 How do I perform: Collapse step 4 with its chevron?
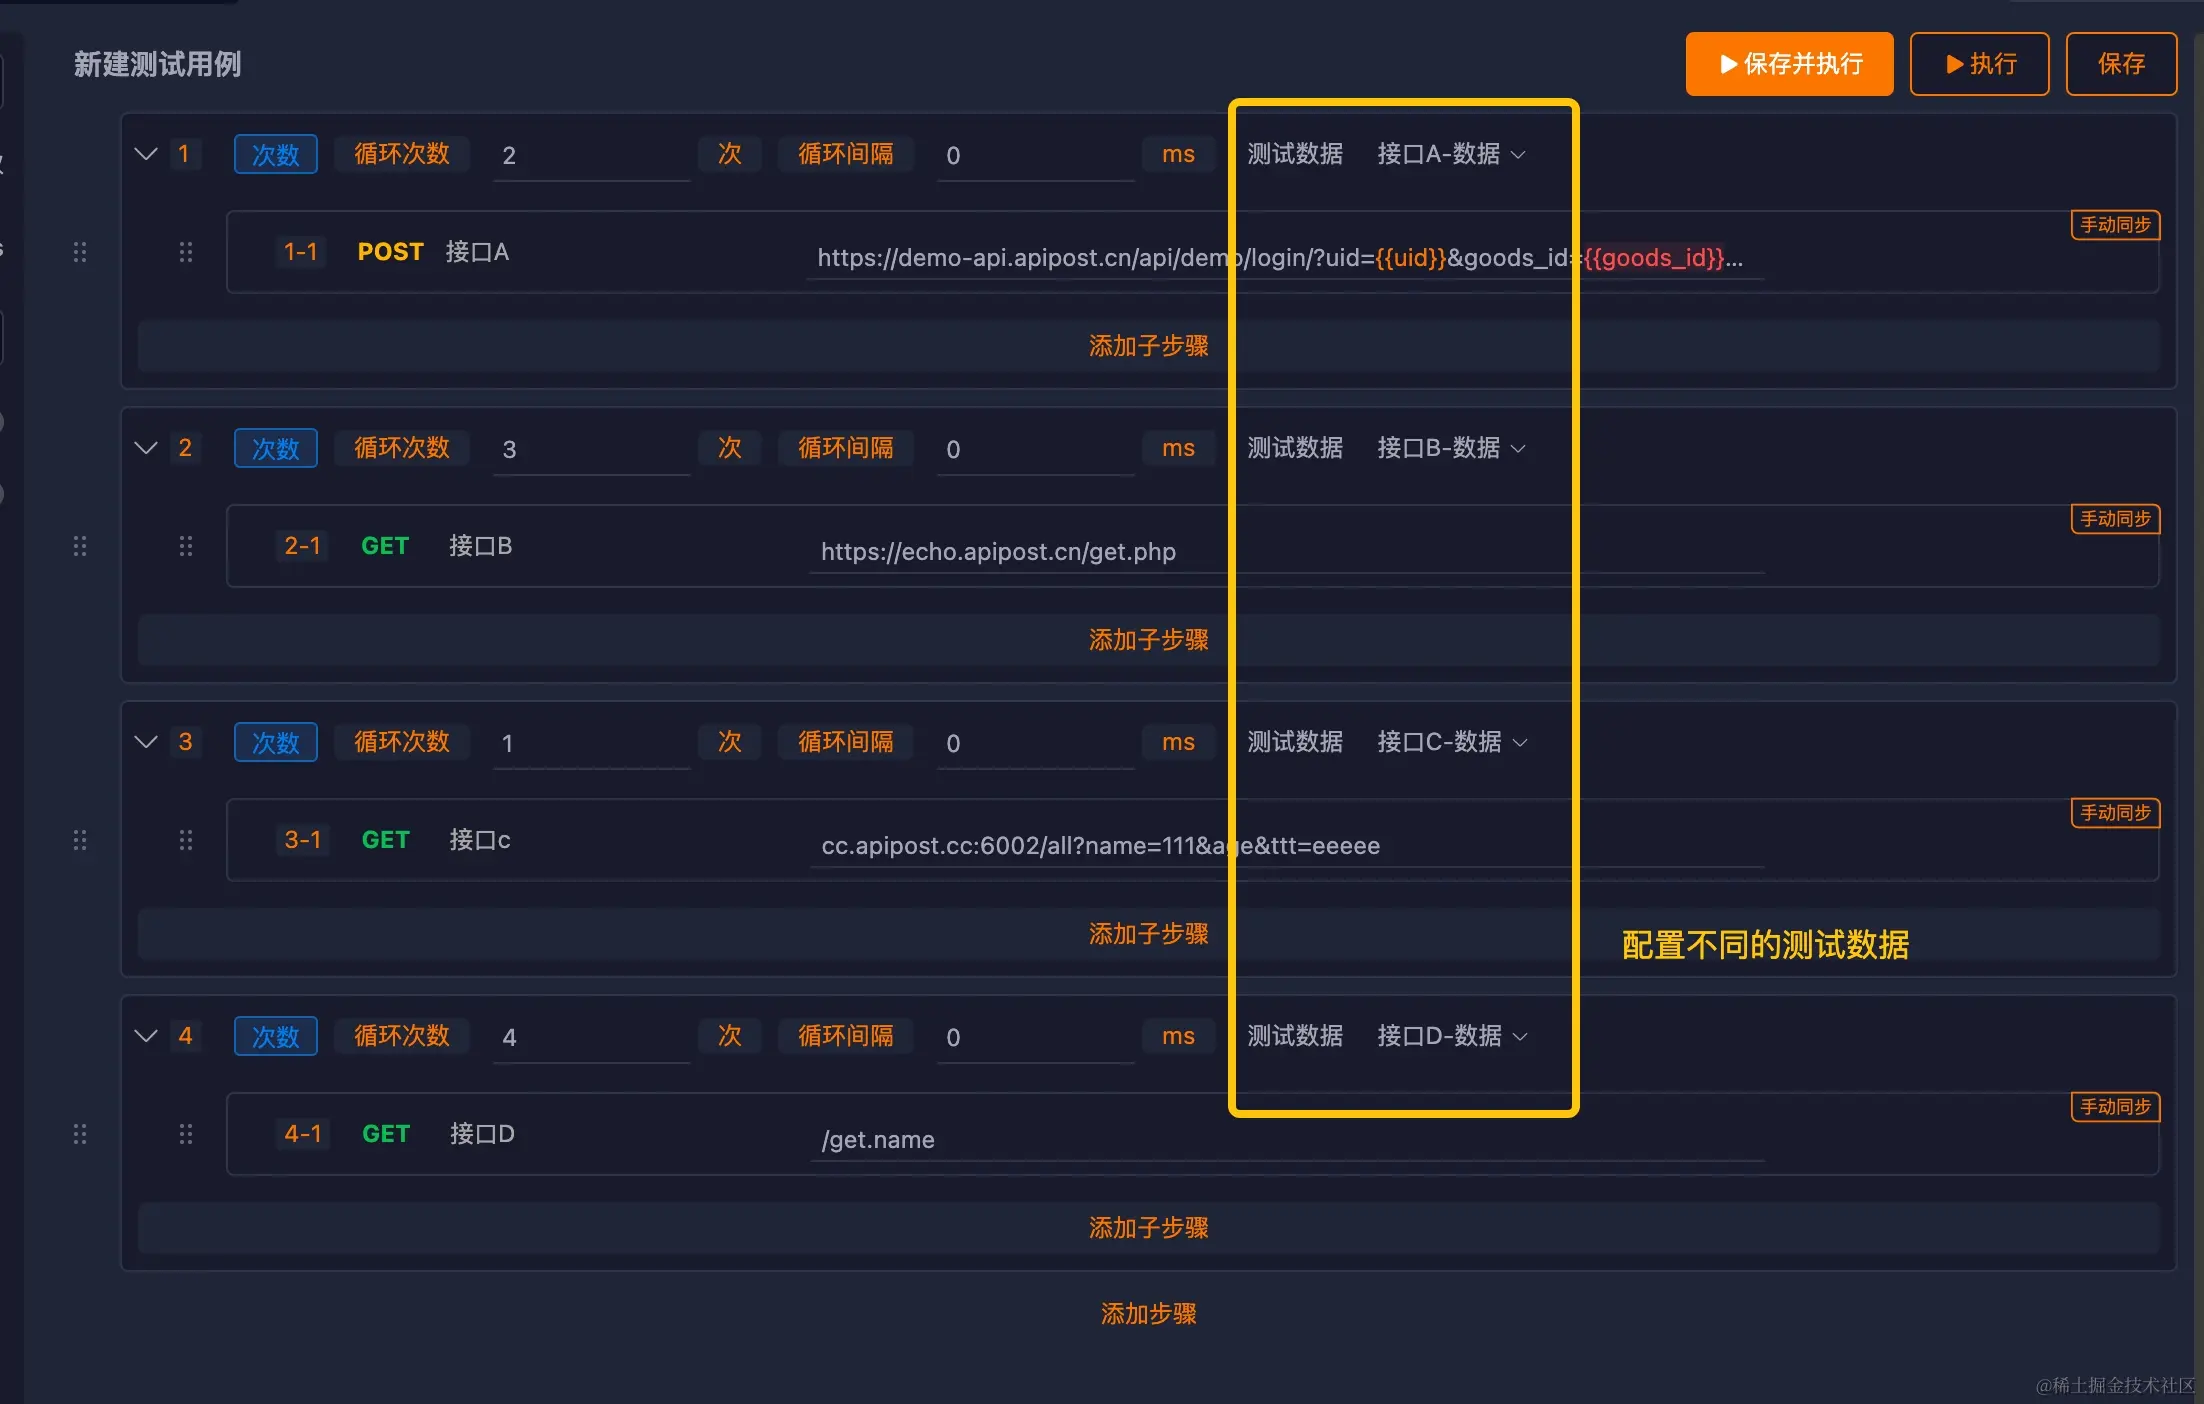click(x=146, y=1036)
